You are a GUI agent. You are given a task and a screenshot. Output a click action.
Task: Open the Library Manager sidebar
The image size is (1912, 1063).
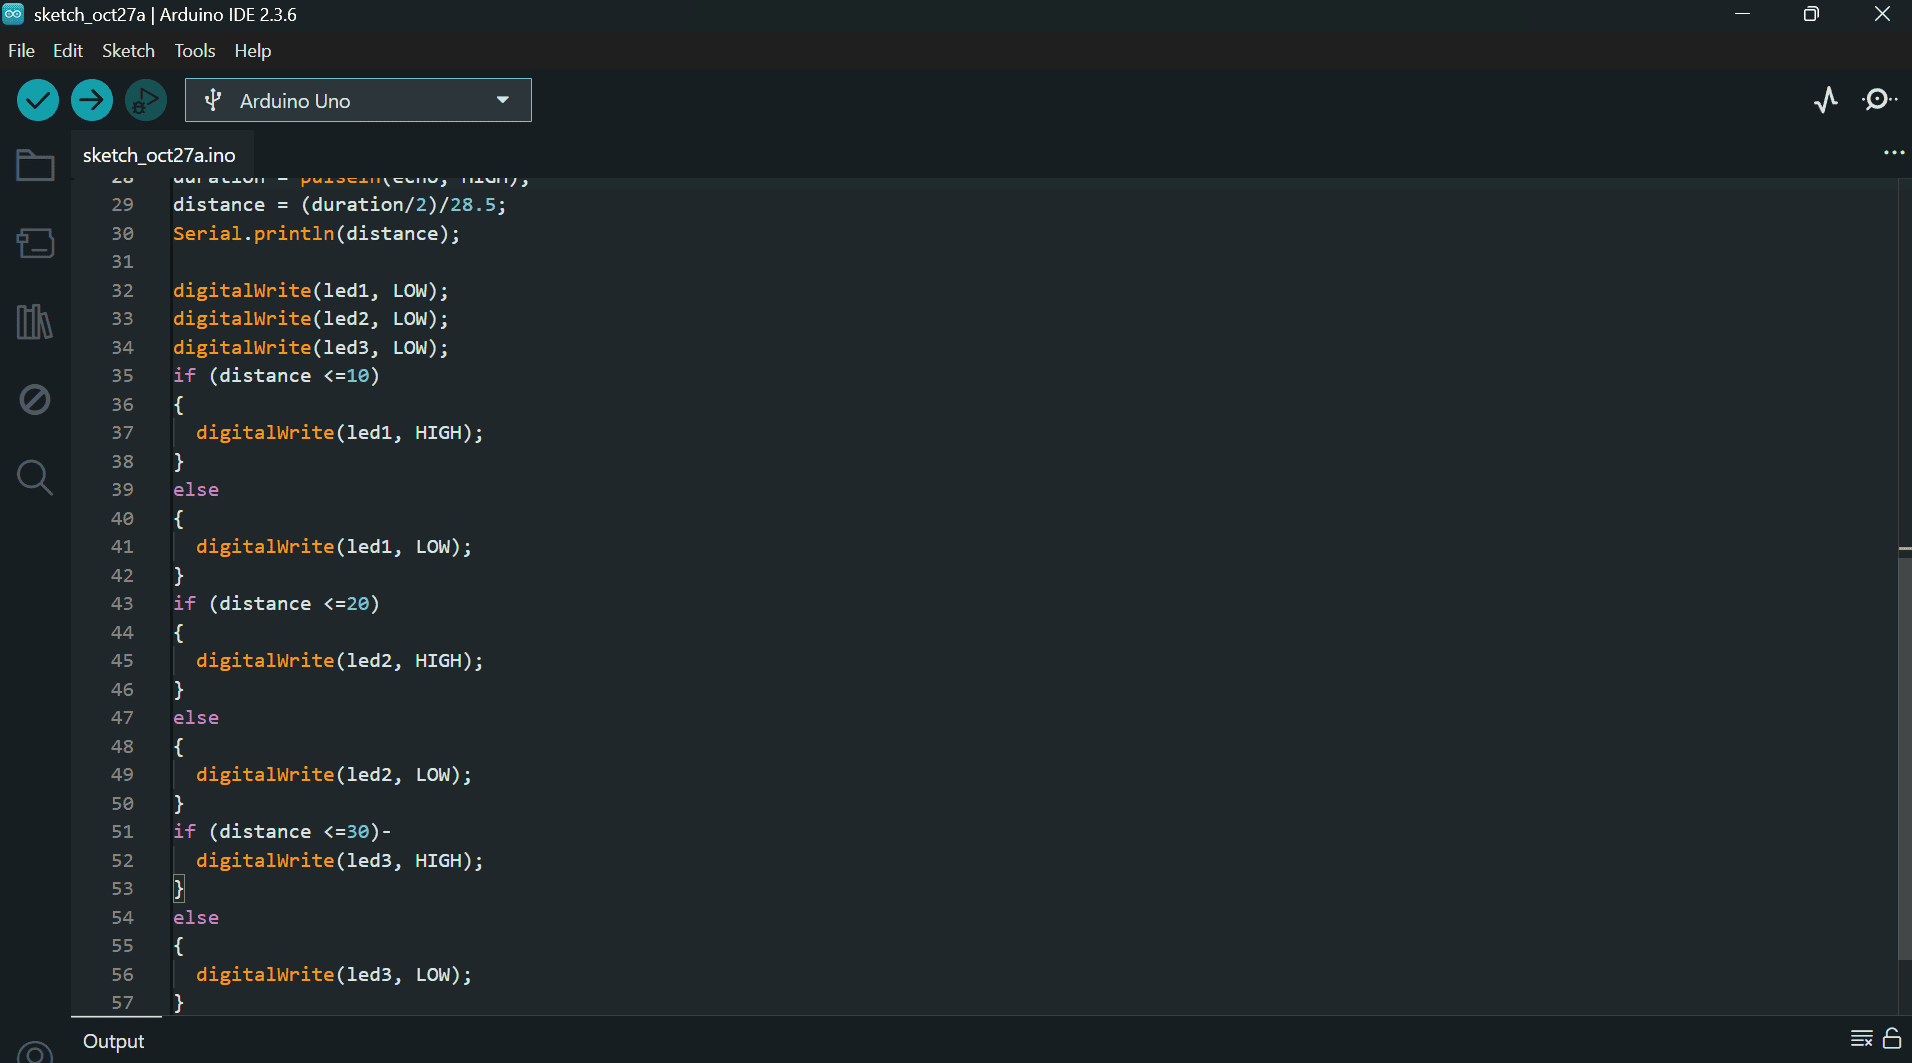[x=35, y=322]
